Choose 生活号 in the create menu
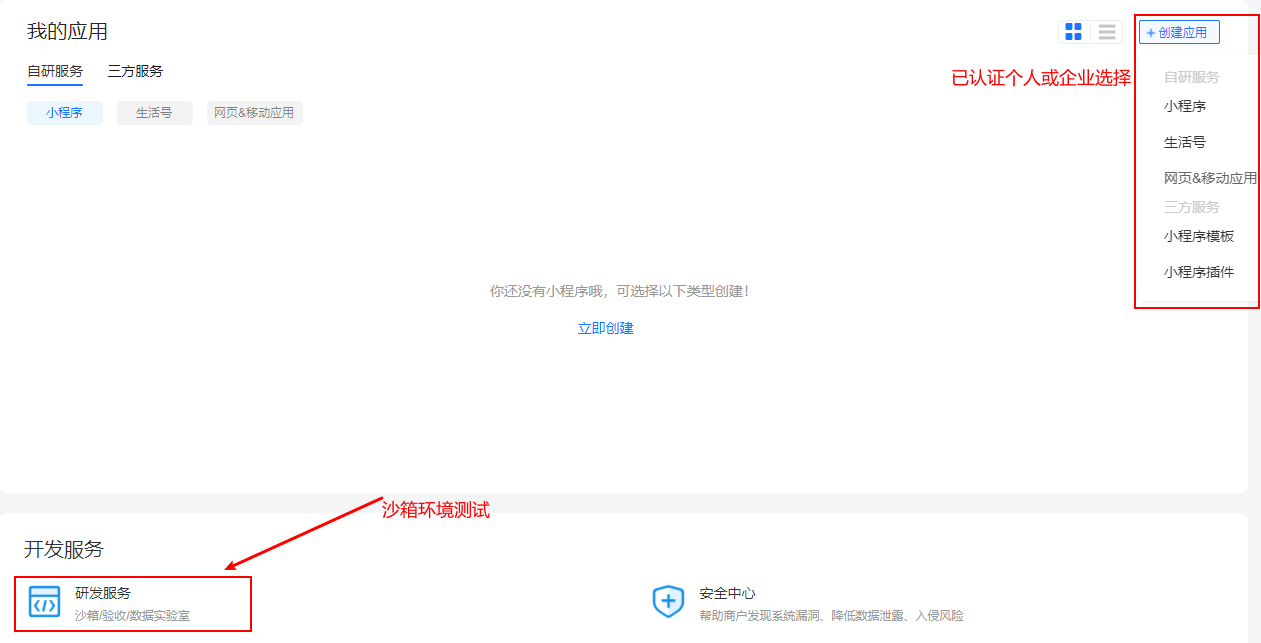This screenshot has height=643, width=1261. pos(1185,142)
